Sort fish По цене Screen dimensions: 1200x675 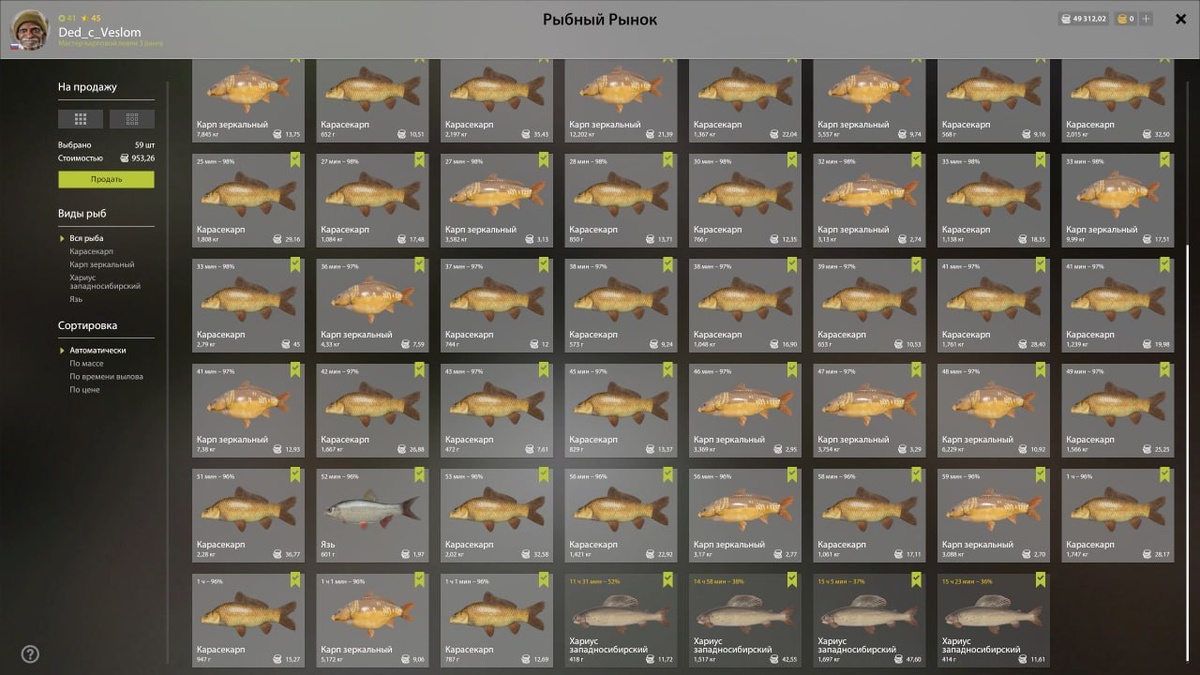[85, 389]
